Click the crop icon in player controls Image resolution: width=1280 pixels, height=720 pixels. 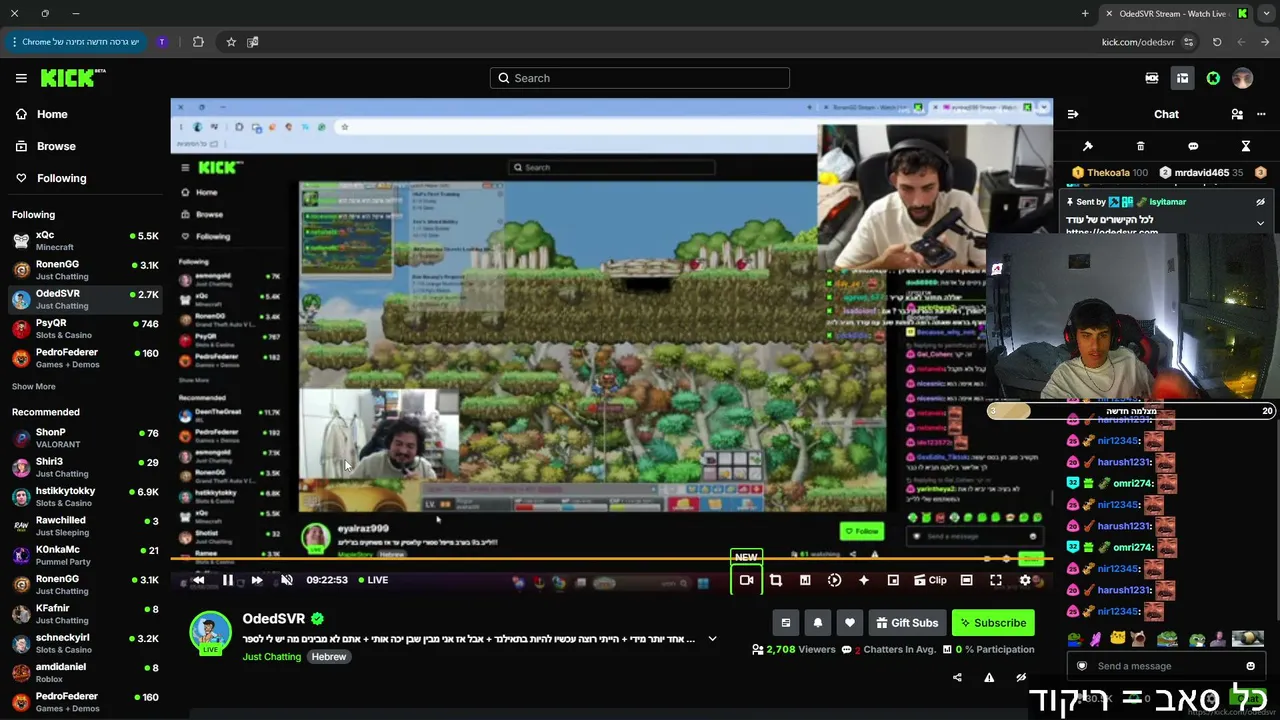tap(775, 580)
